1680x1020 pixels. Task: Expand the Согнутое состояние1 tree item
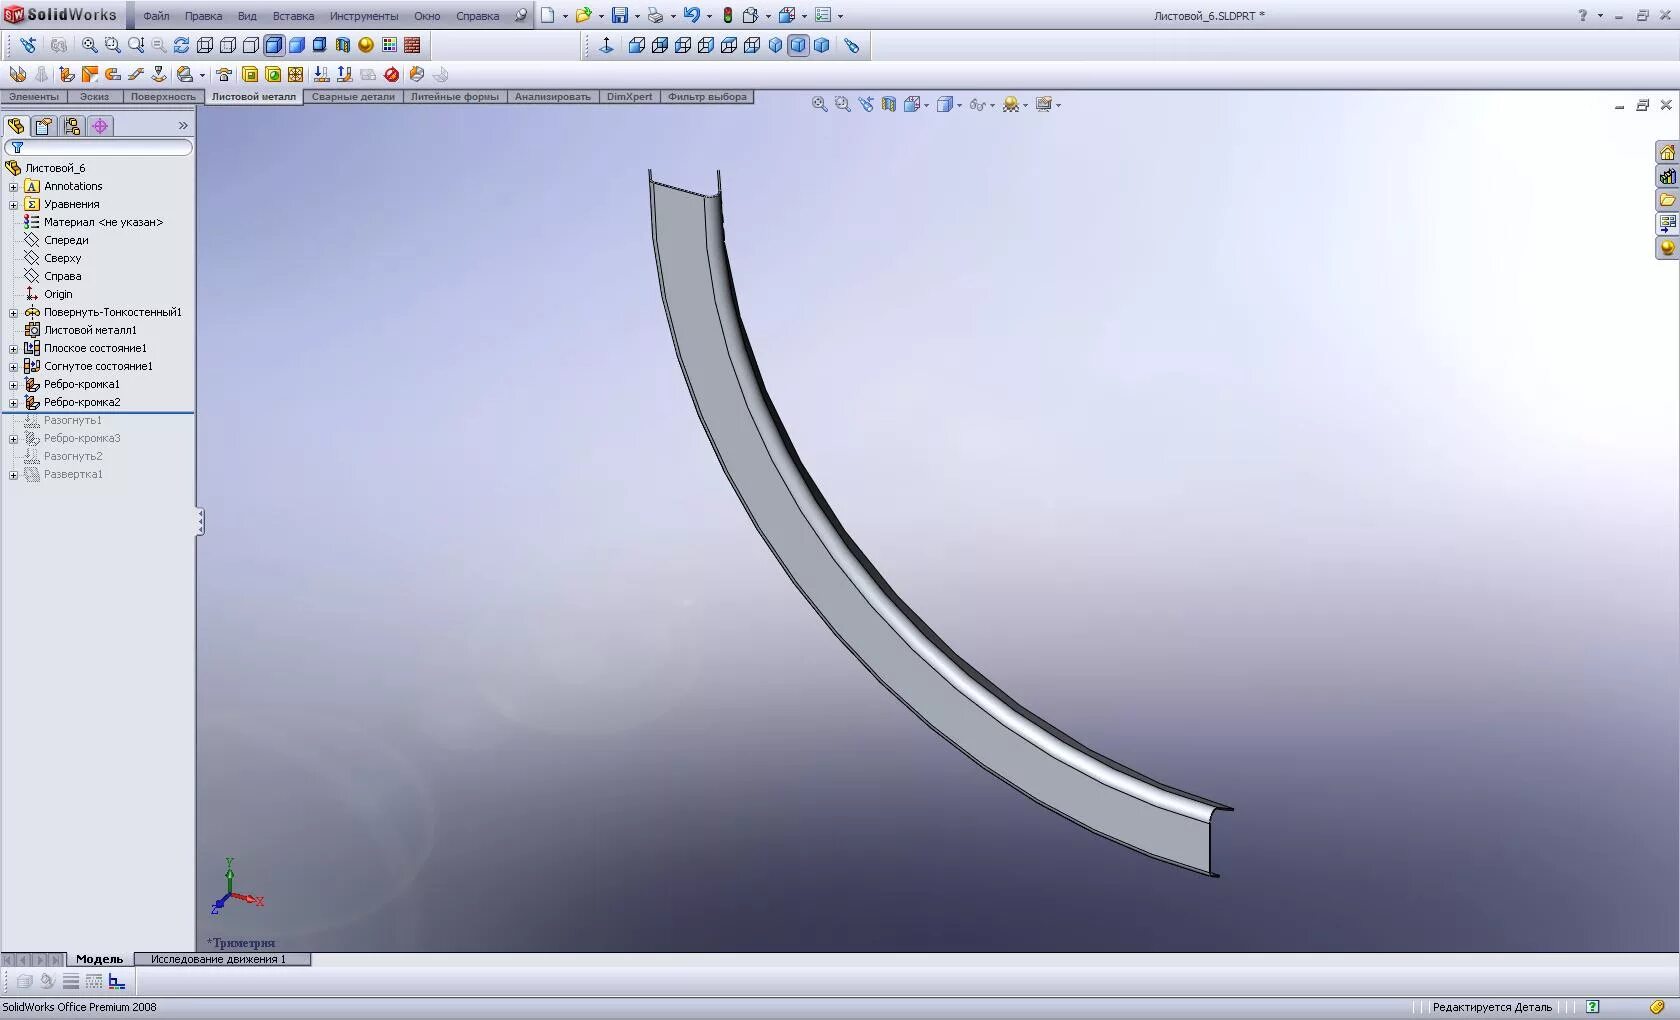click(x=13, y=366)
